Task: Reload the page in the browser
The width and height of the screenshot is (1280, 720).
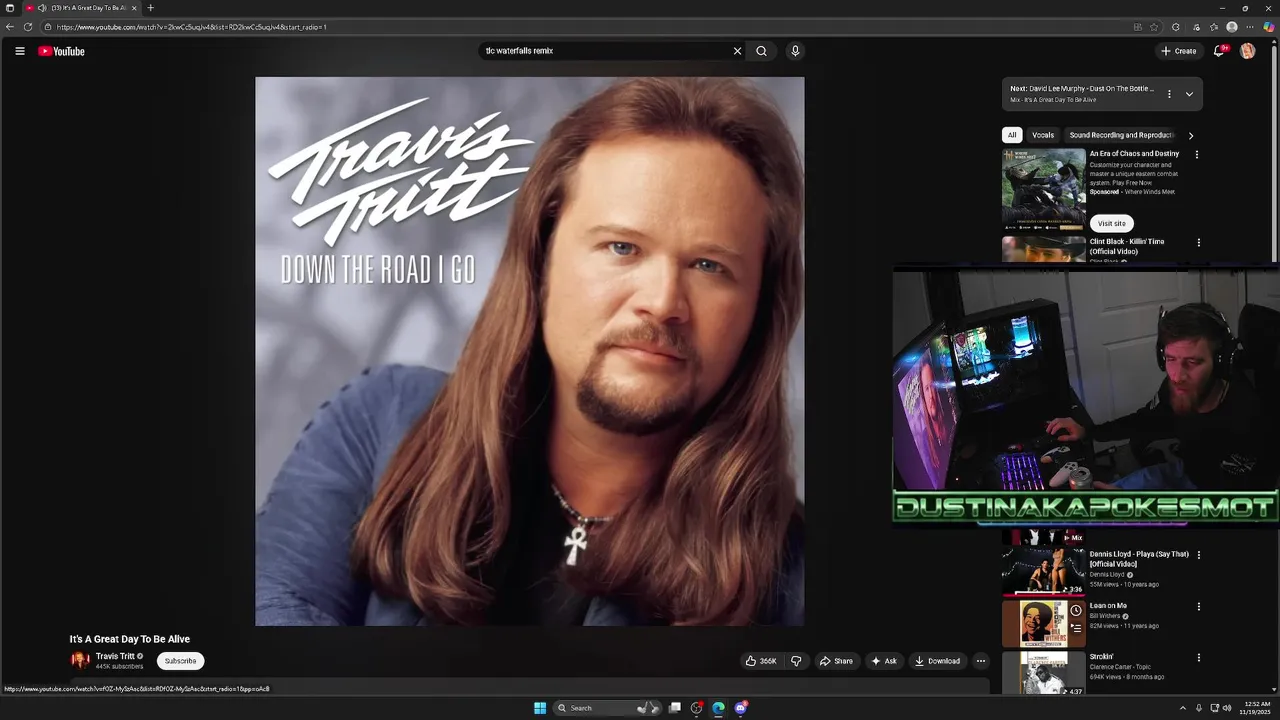Action: point(28,27)
